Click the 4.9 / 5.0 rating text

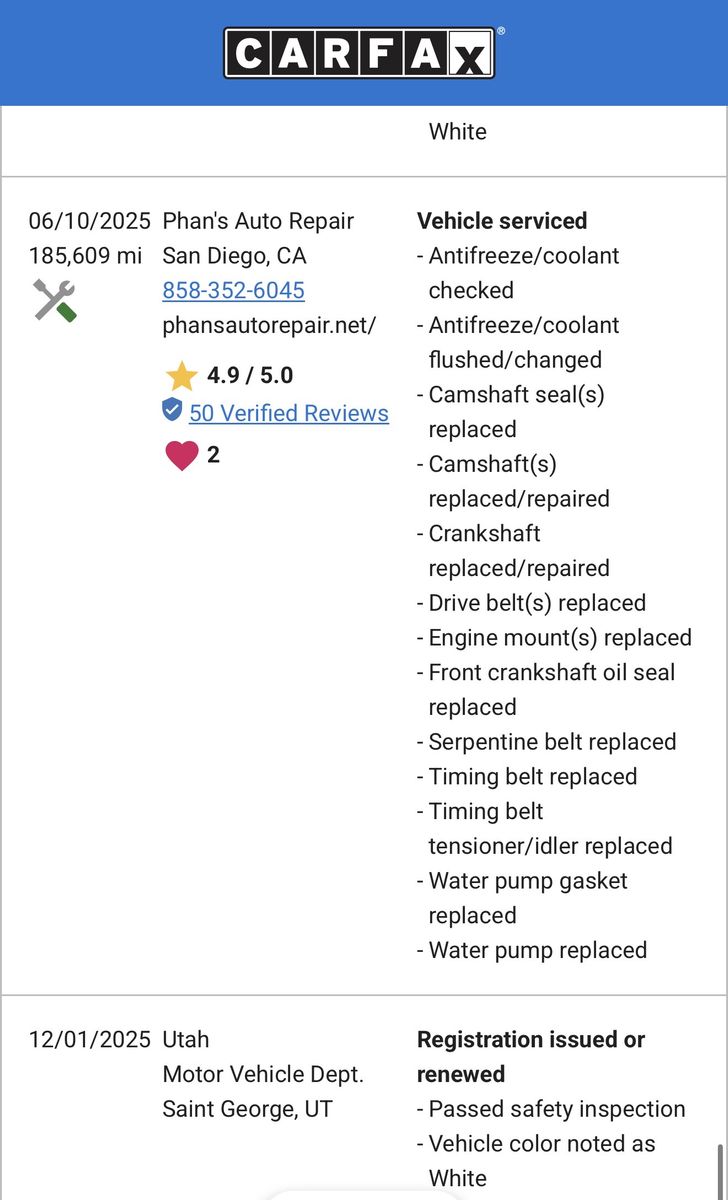click(250, 376)
